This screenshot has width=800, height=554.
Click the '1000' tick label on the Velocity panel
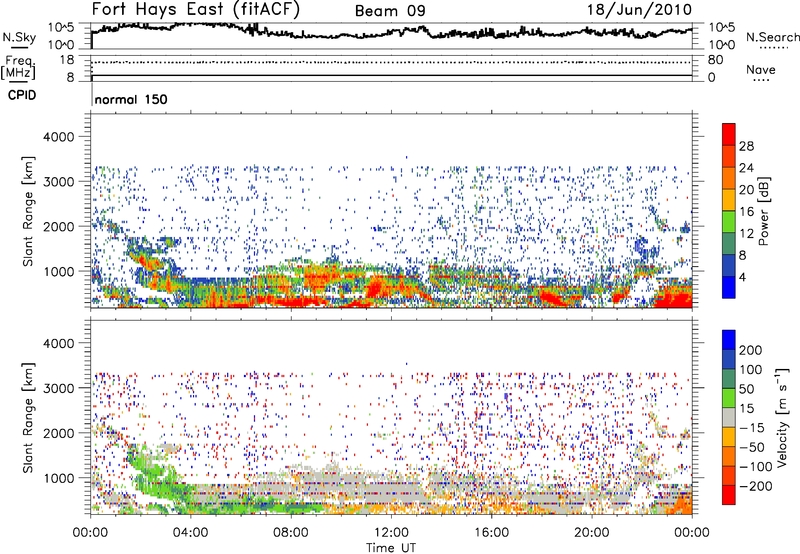59,478
